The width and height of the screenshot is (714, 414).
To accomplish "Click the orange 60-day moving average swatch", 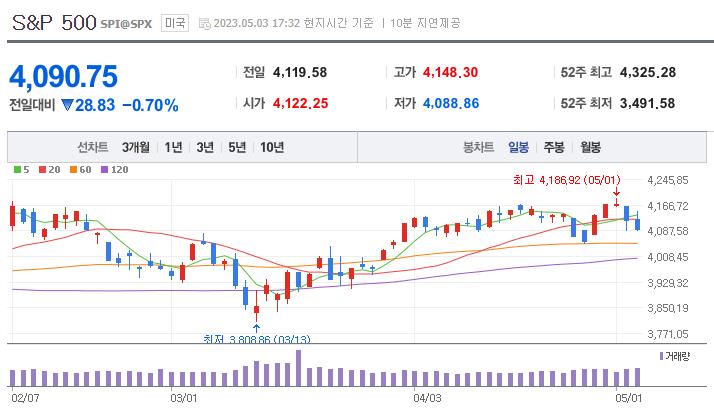I will tap(73, 169).
